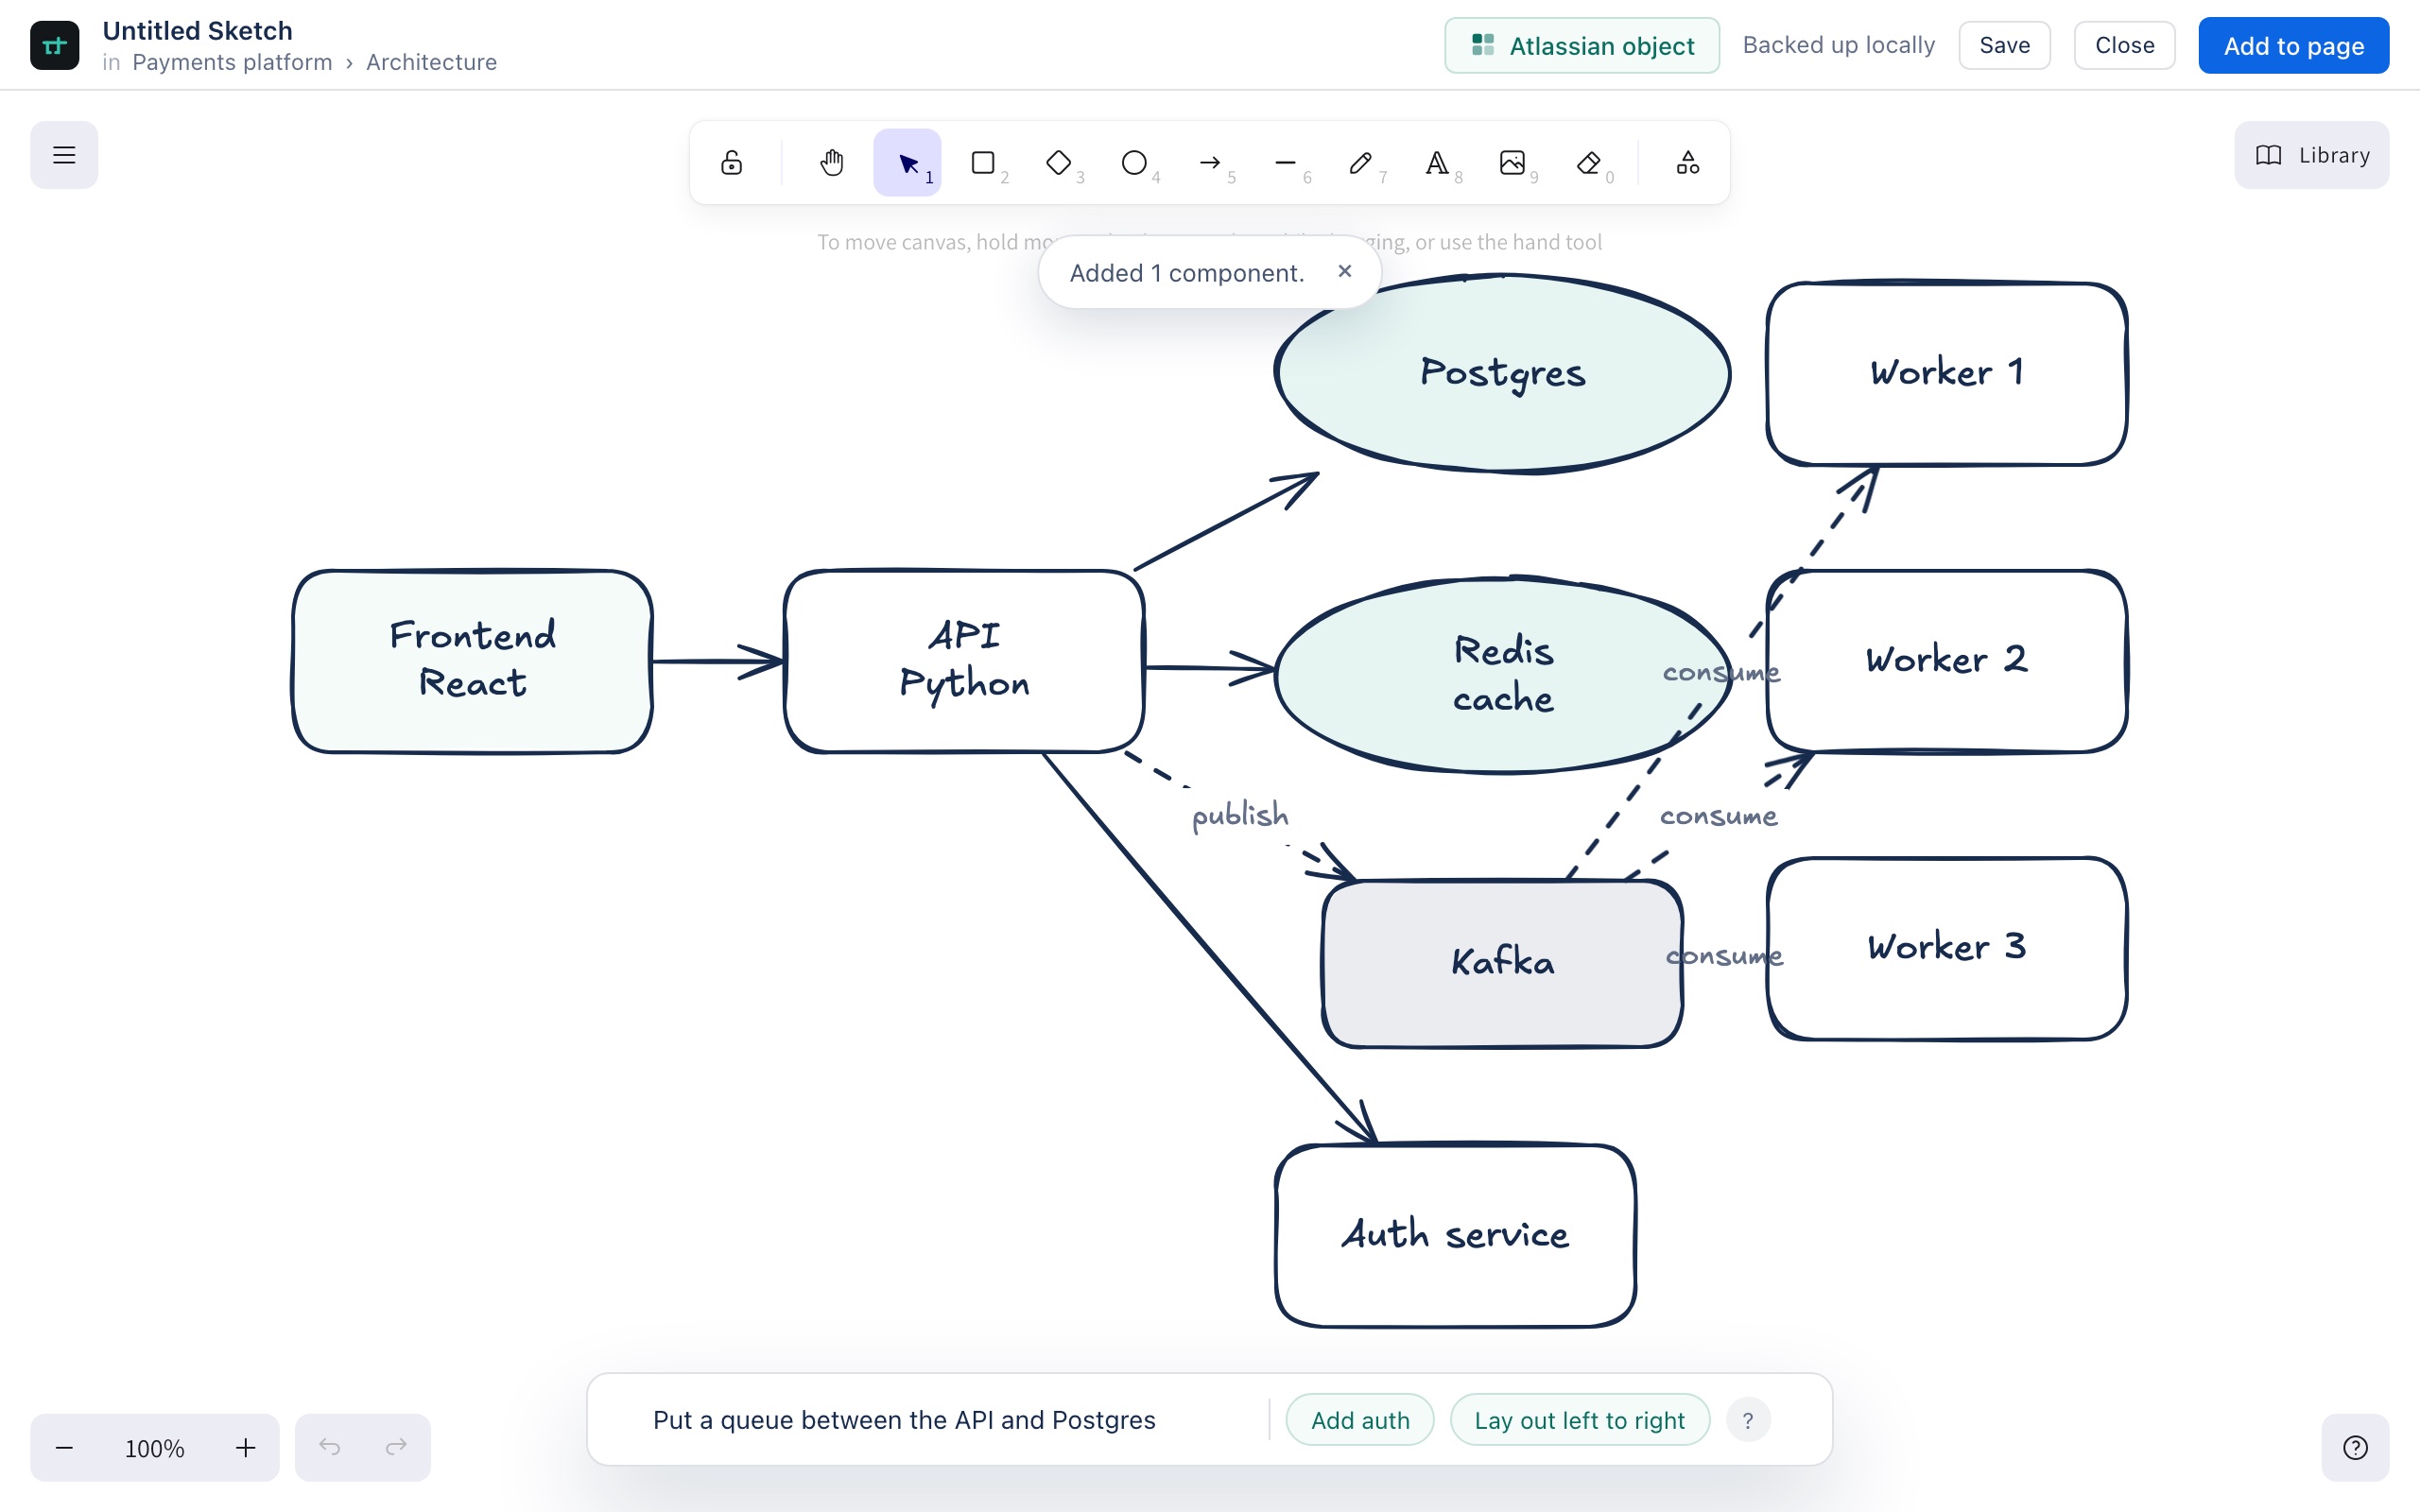The height and width of the screenshot is (1512, 2420).
Task: Select the Worker 3 box
Action: 1947,948
